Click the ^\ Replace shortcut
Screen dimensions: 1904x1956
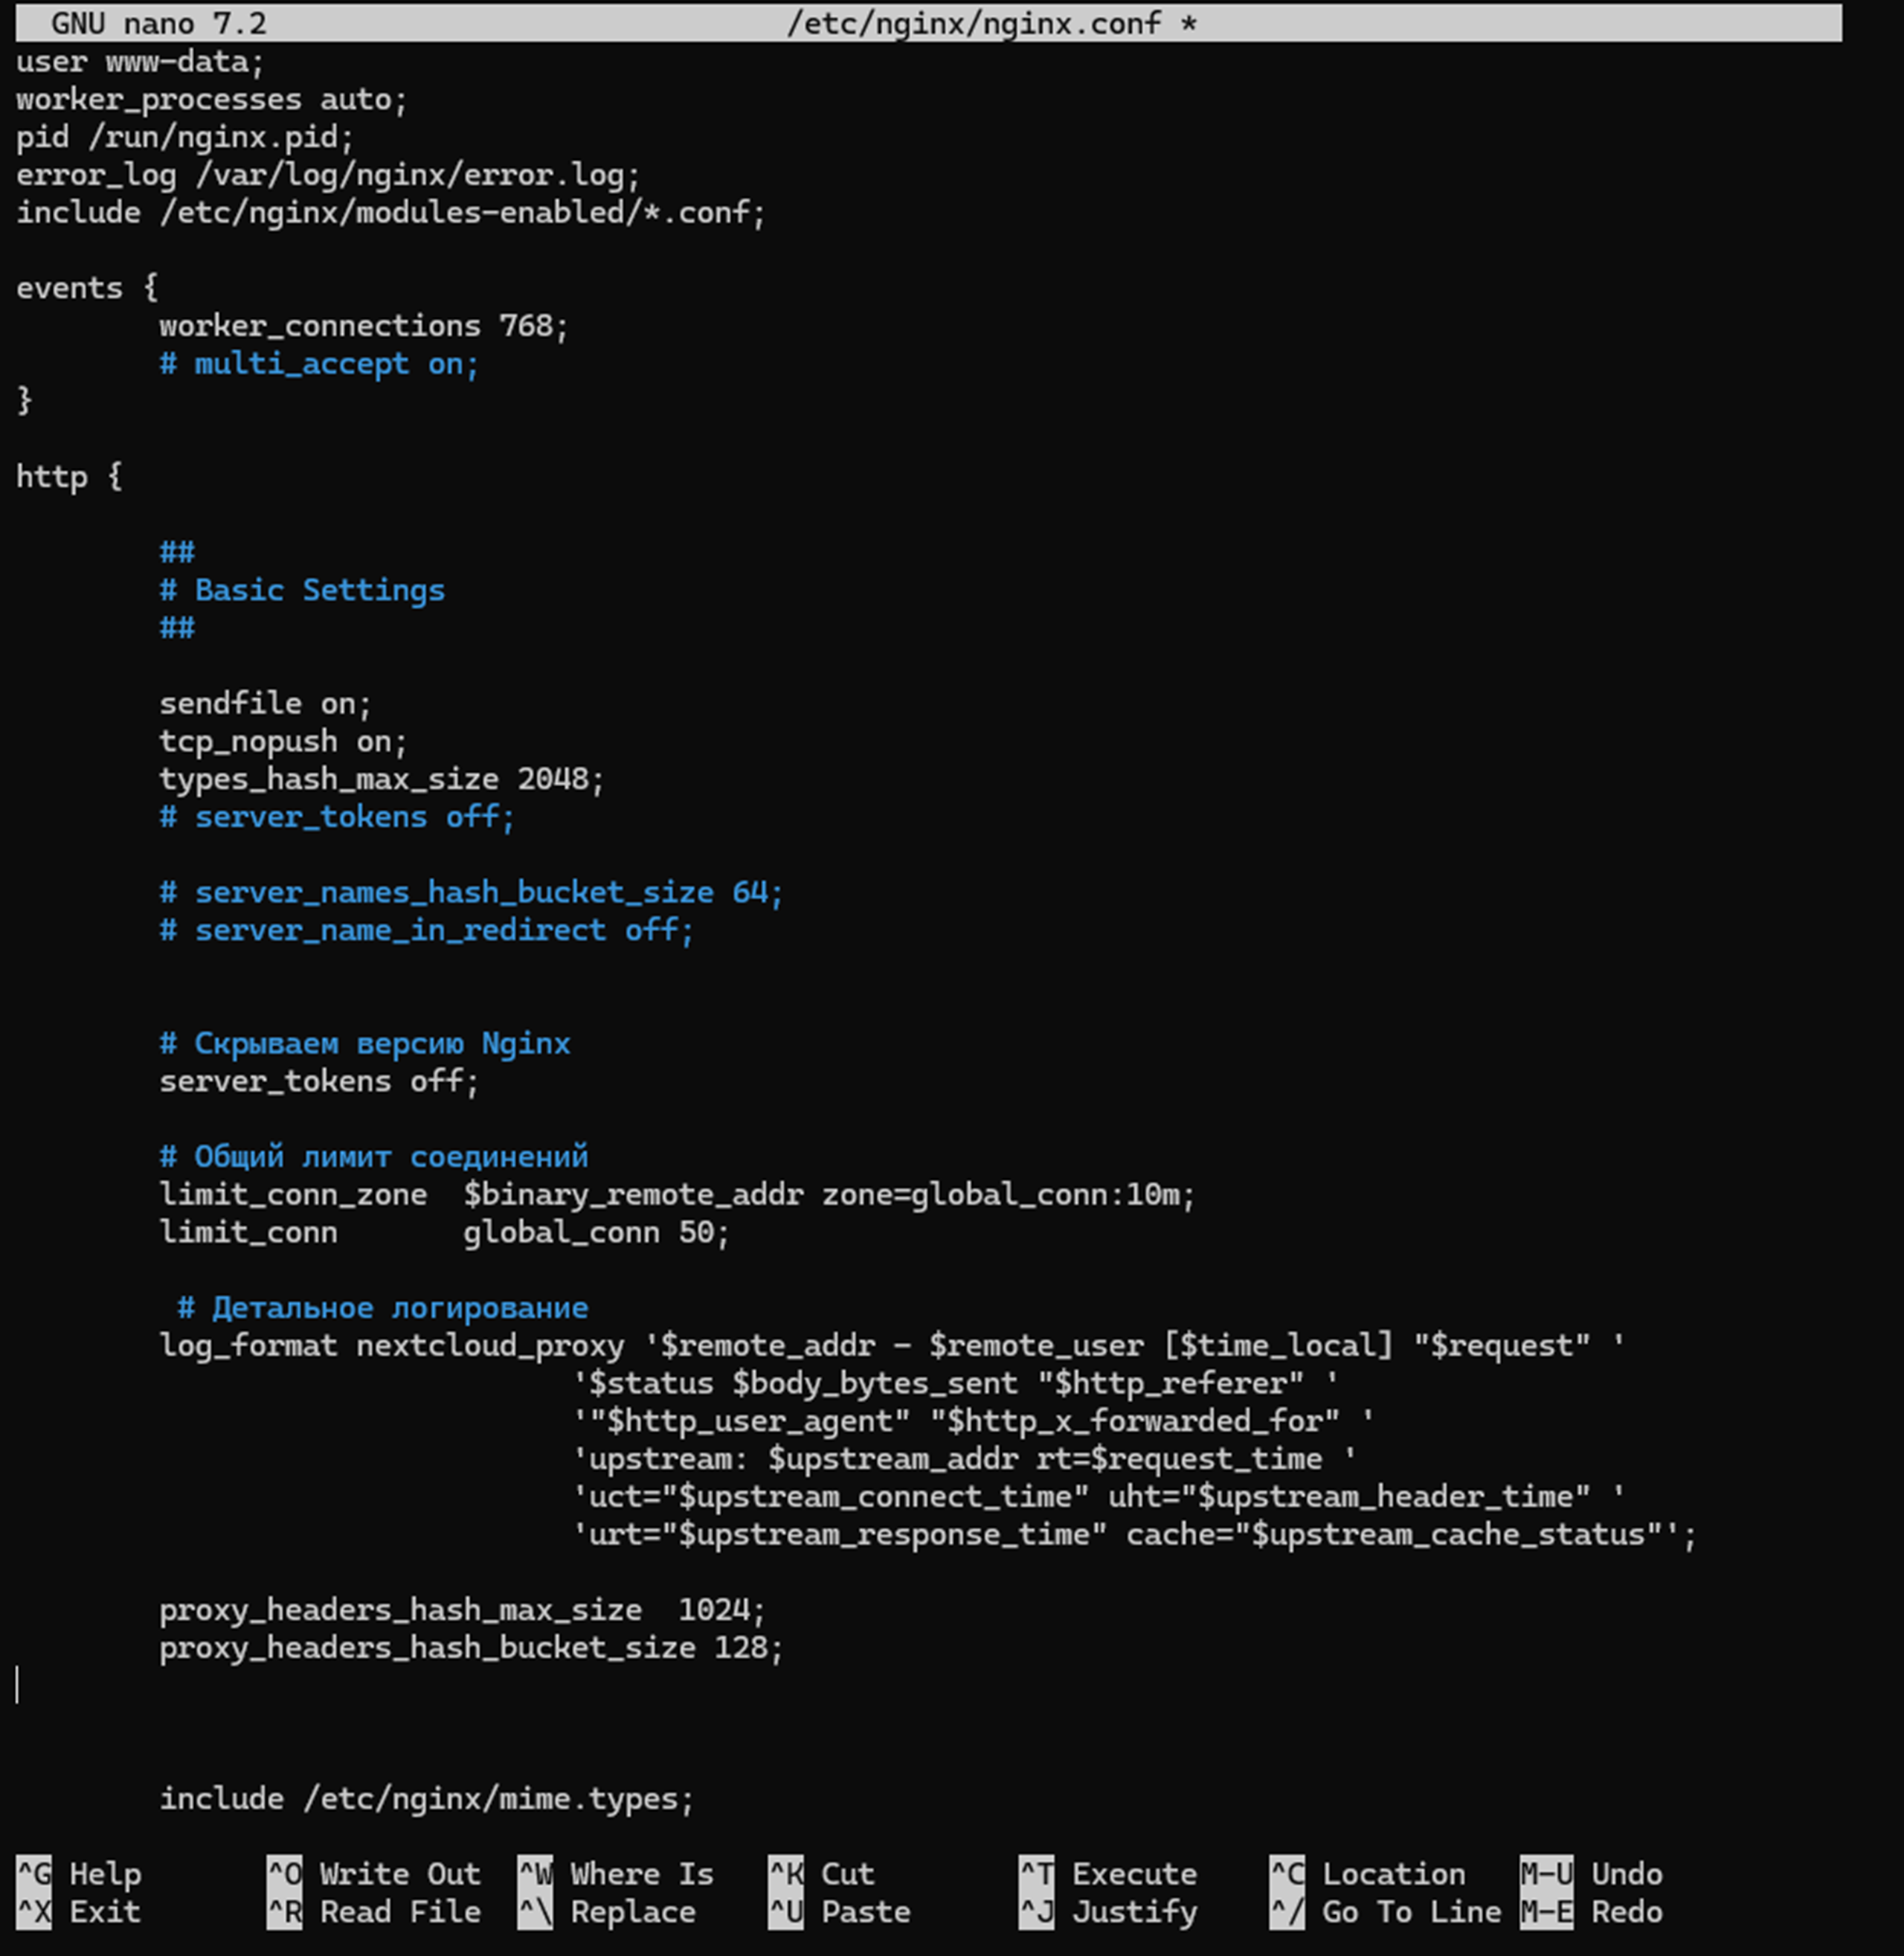point(607,1911)
